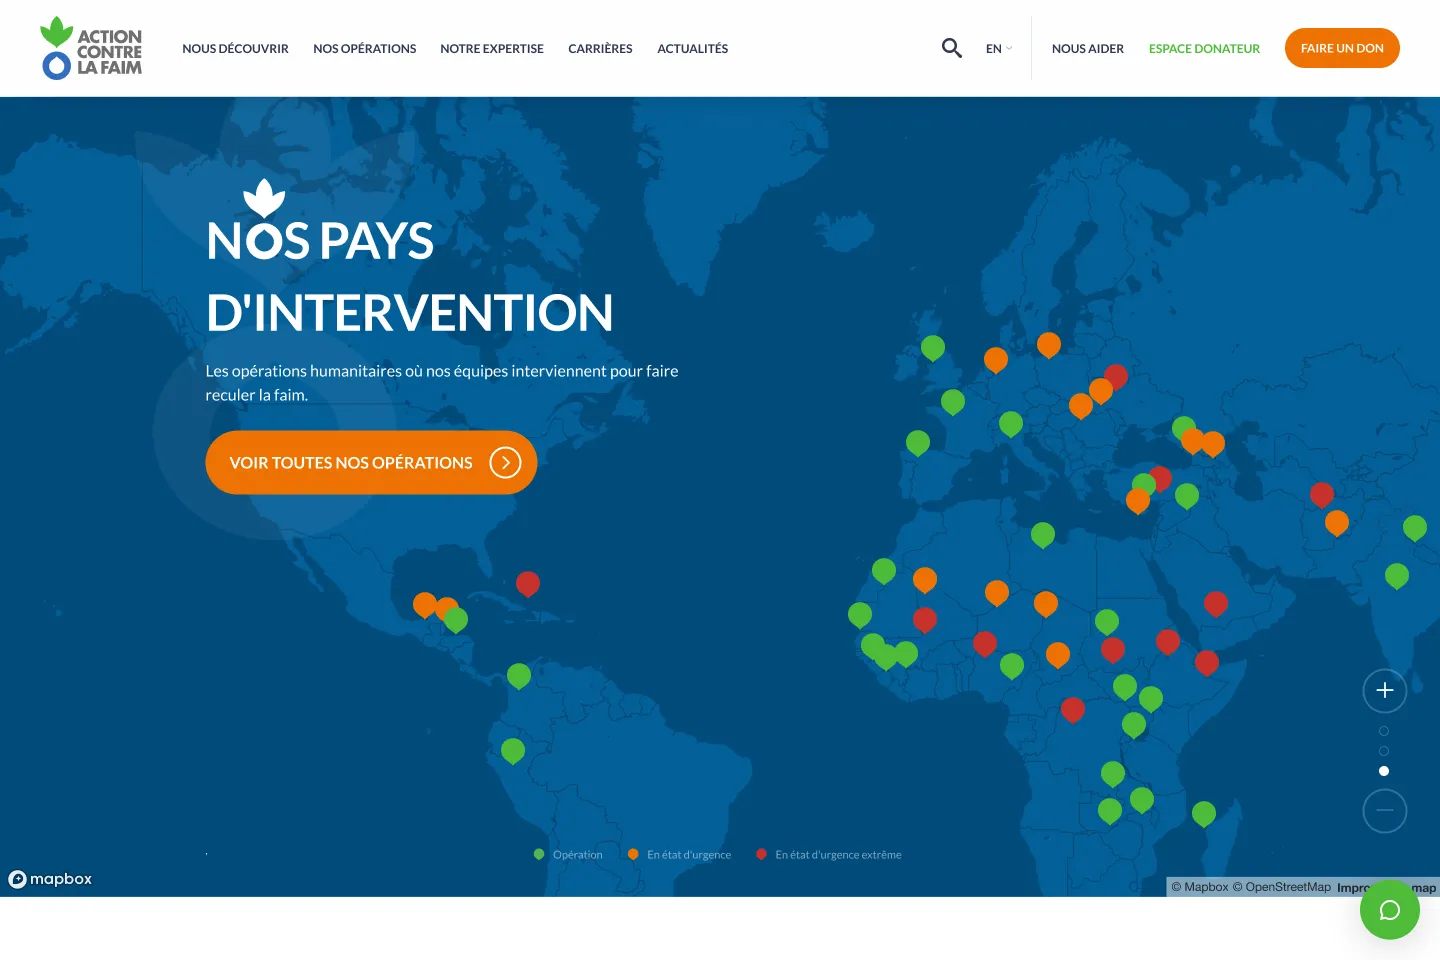Image resolution: width=1440 pixels, height=960 pixels.
Task: Click the map zoom in plus button
Action: click(x=1384, y=690)
